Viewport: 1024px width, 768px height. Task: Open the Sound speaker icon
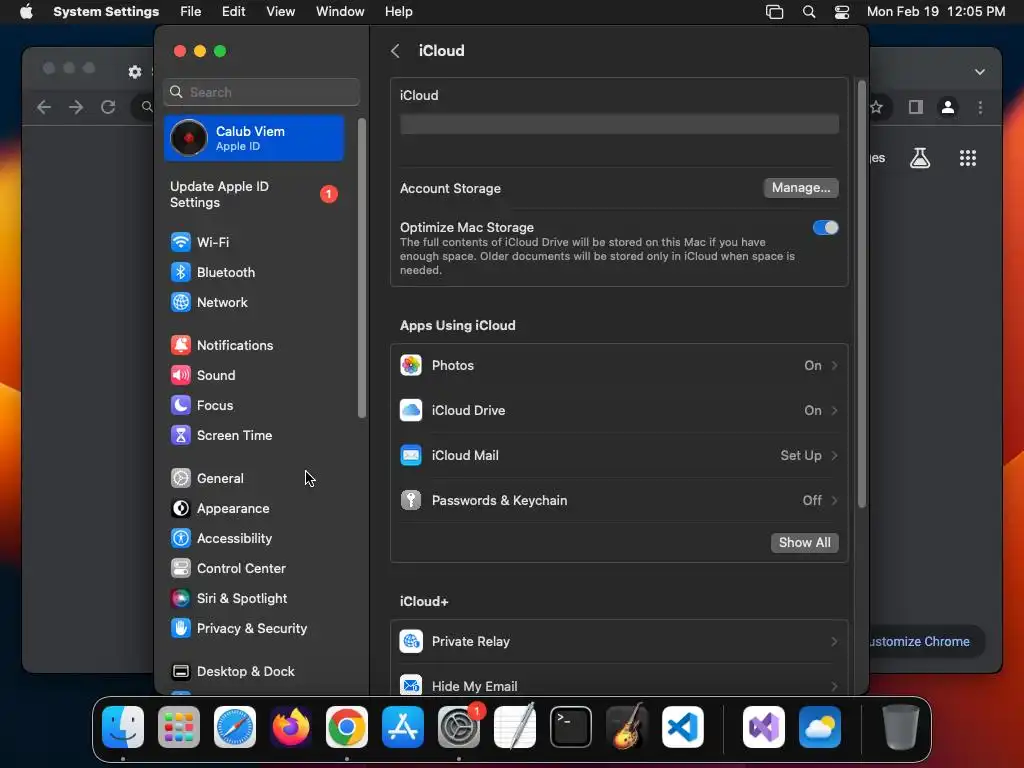180,375
